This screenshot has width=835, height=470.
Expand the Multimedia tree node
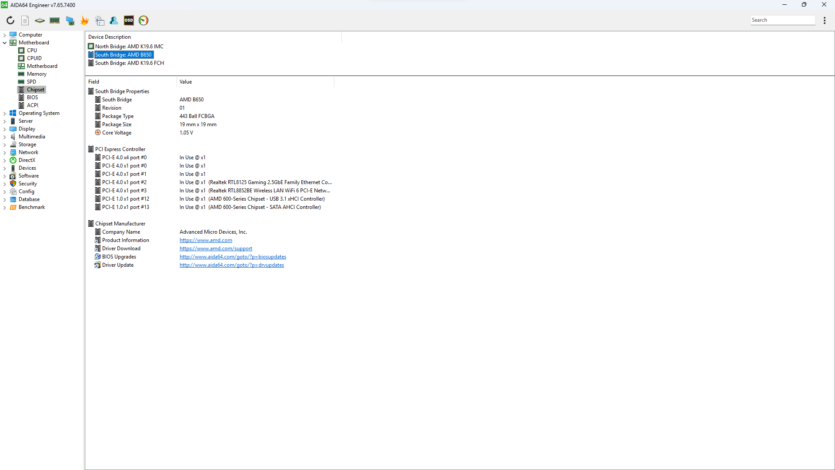(x=5, y=137)
